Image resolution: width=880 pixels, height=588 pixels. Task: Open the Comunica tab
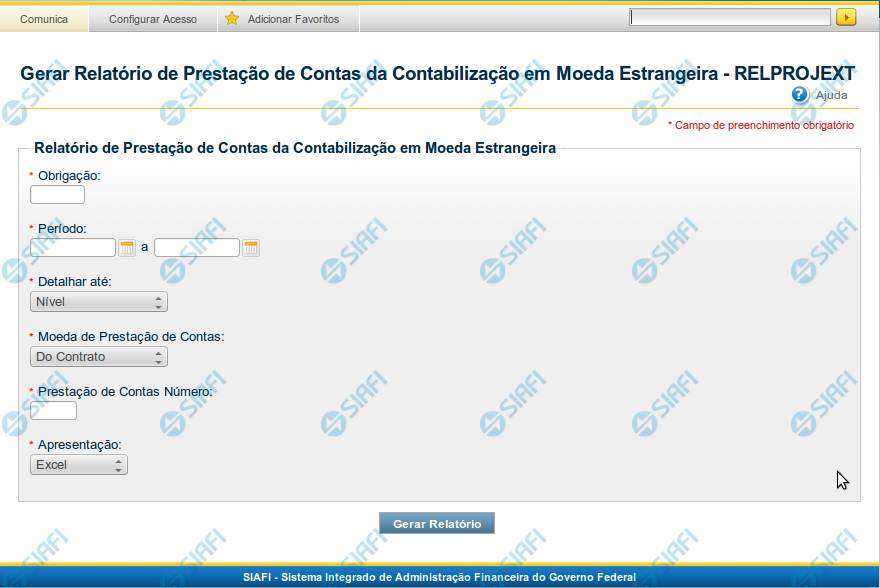tap(44, 19)
